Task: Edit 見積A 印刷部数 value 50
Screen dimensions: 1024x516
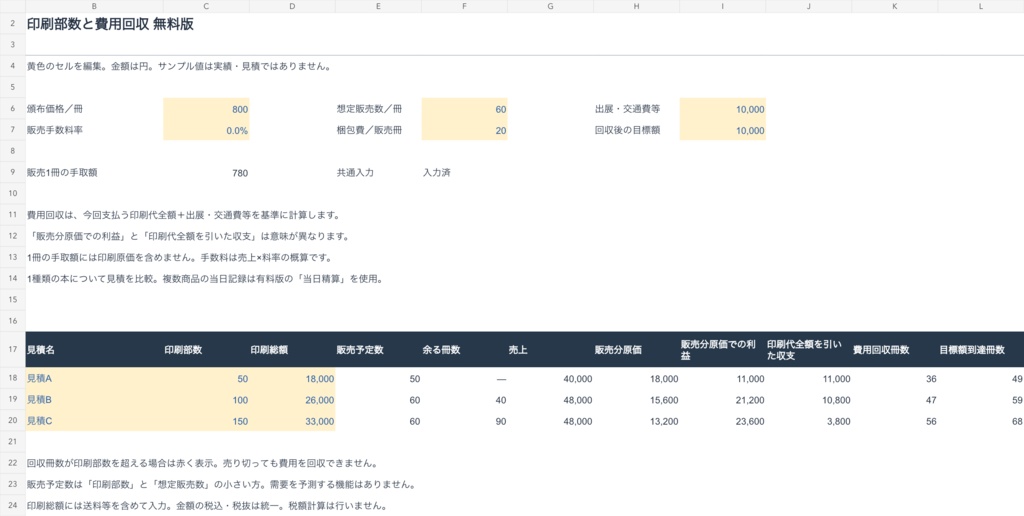Action: click(x=206, y=378)
